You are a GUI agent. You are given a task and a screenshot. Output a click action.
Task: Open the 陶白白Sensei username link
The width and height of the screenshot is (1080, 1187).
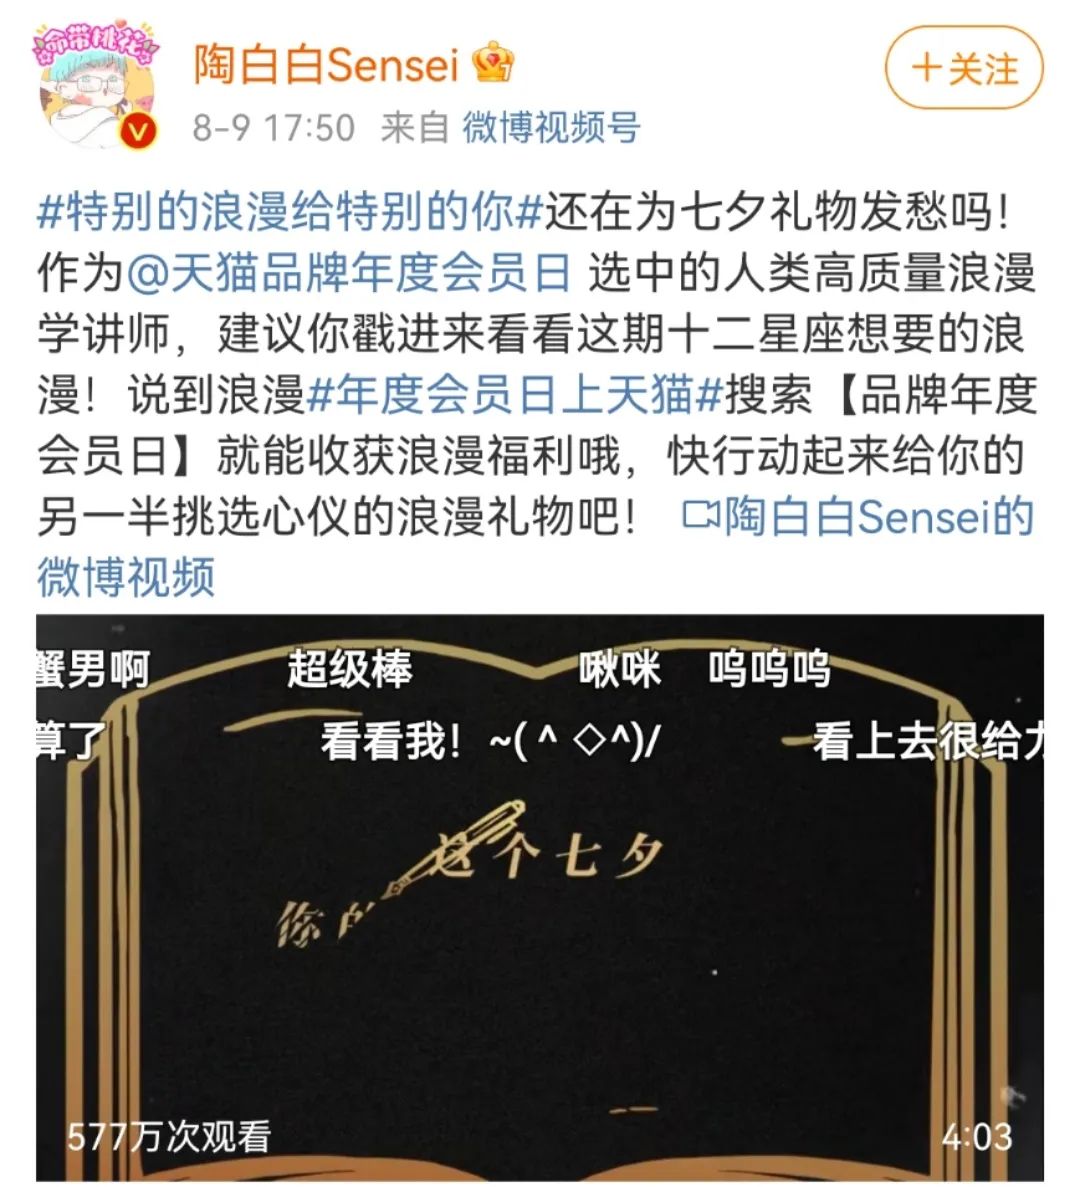point(326,64)
